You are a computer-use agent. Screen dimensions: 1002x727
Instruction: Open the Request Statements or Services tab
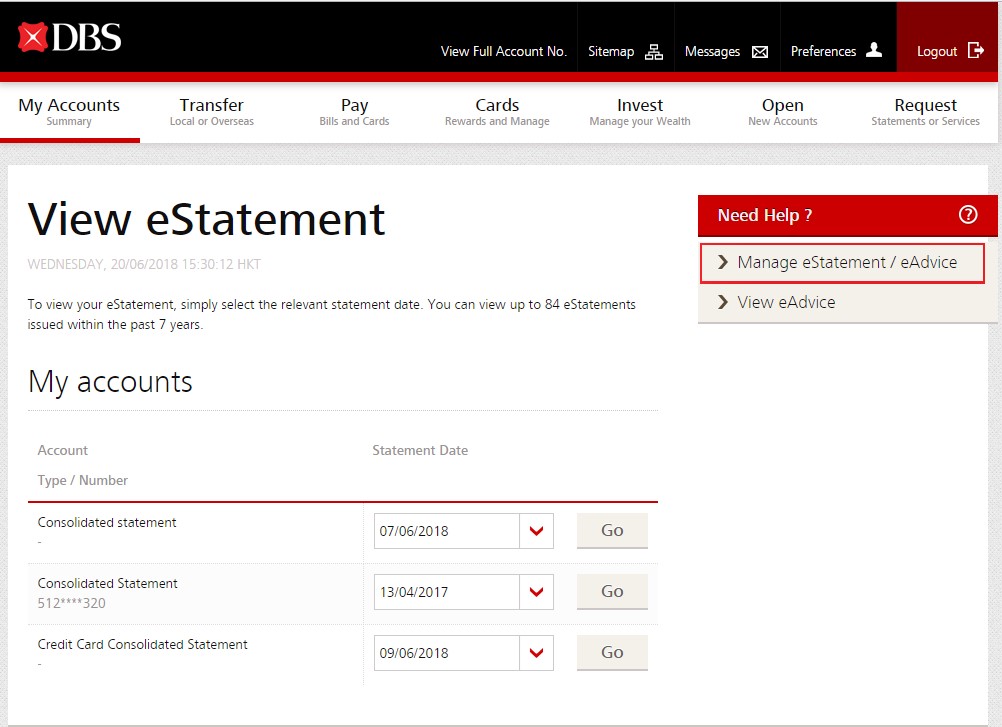[925, 112]
